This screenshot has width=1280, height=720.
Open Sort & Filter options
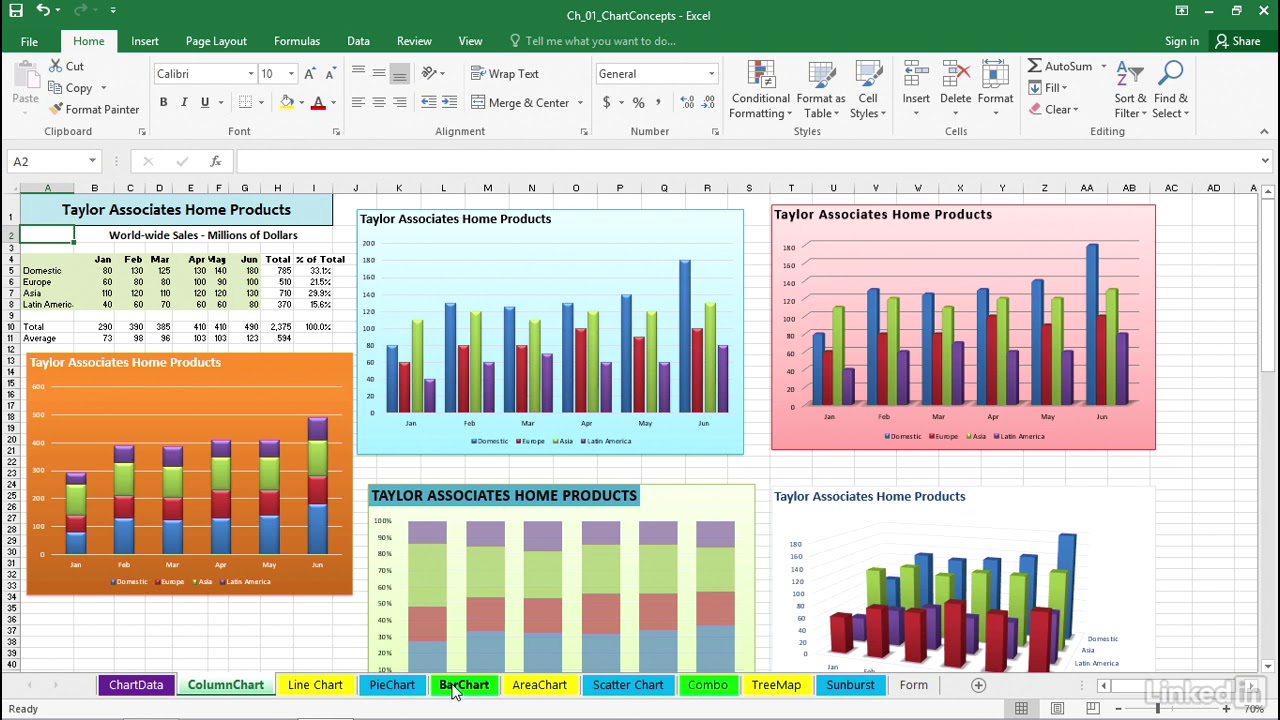pos(1130,90)
